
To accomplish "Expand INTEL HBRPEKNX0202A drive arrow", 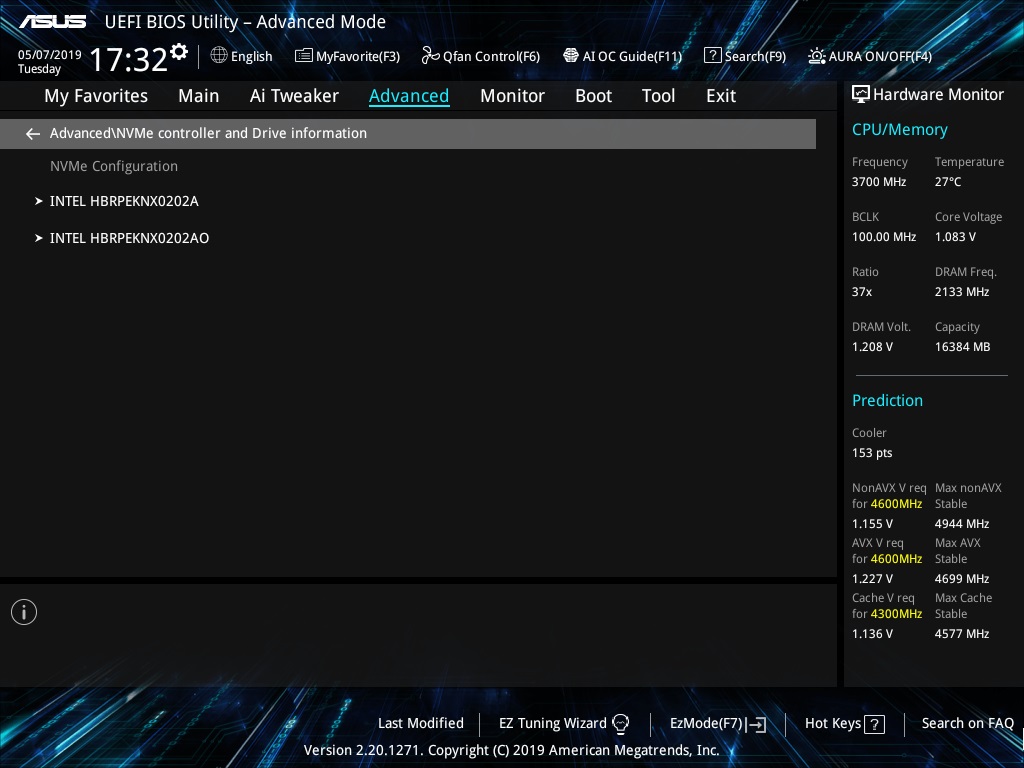I will 39,201.
